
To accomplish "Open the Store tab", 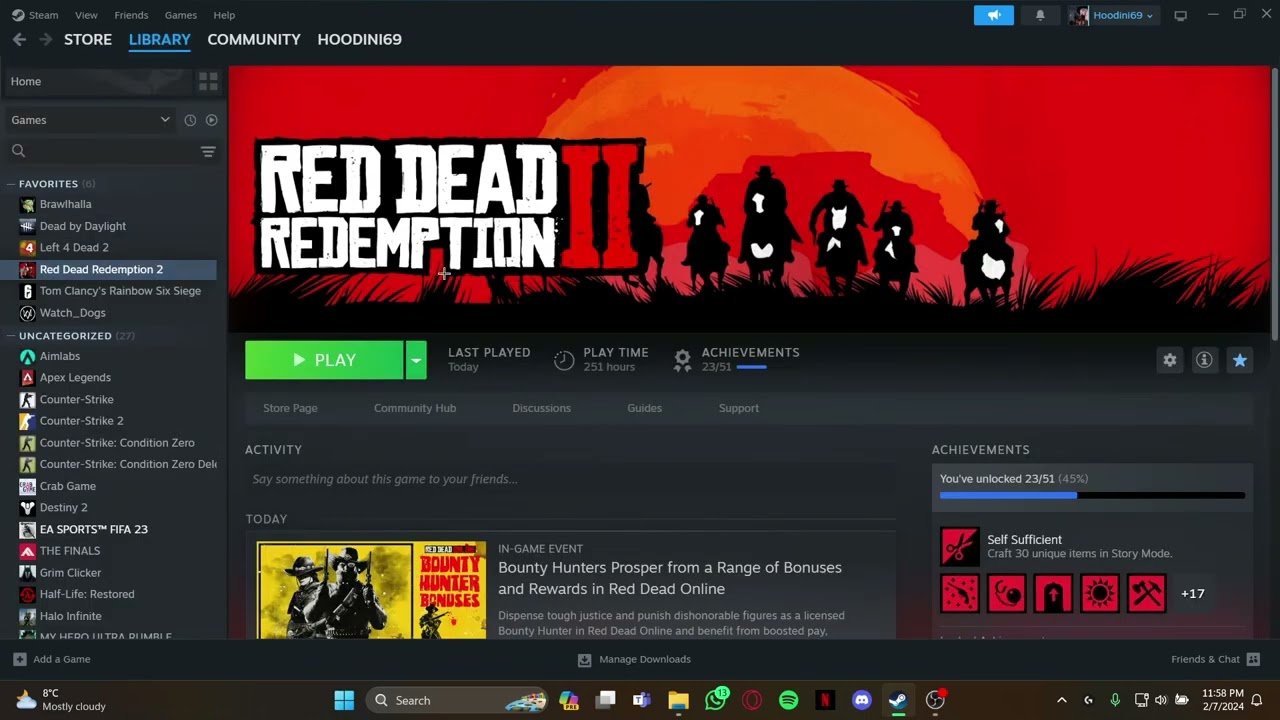I will click(x=88, y=39).
